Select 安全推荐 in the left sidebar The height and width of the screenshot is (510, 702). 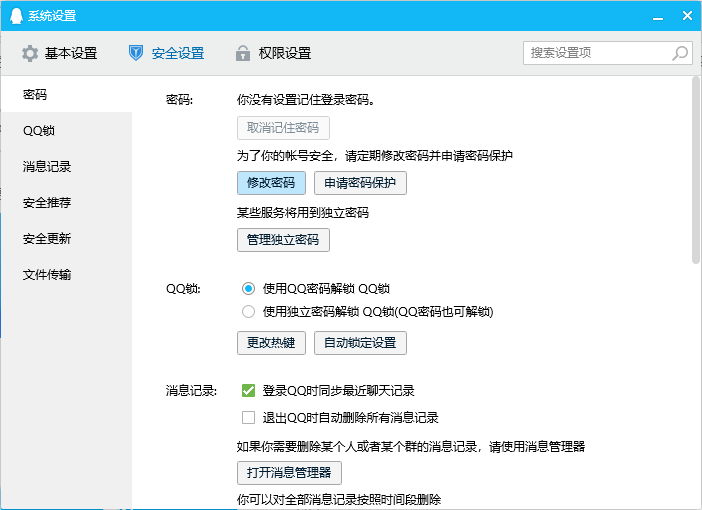pyautogui.click(x=66, y=202)
